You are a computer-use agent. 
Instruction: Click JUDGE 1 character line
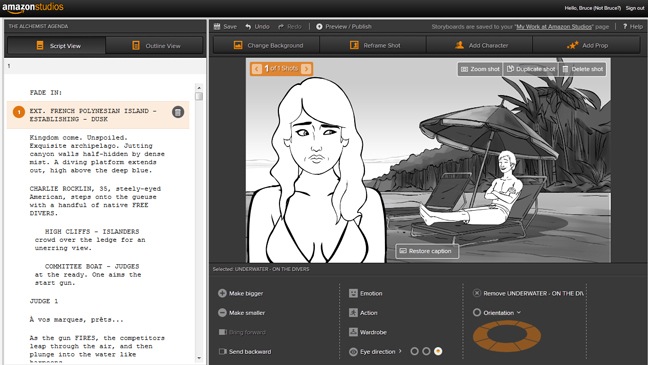coord(43,301)
